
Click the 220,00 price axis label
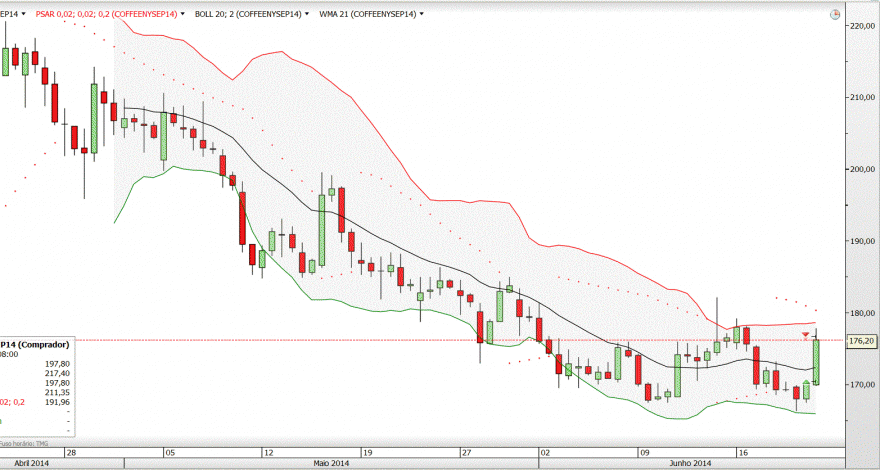pos(863,25)
